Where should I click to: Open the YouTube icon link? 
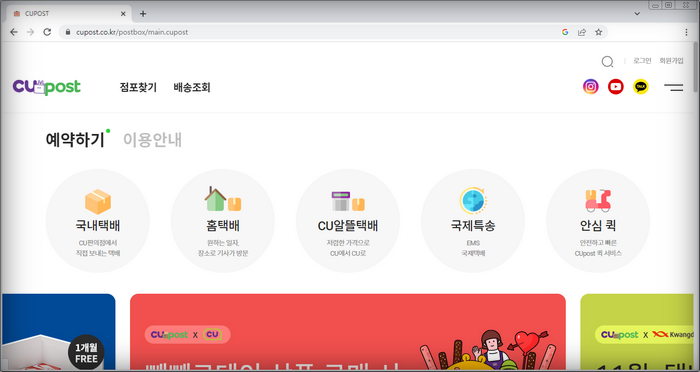(x=616, y=87)
